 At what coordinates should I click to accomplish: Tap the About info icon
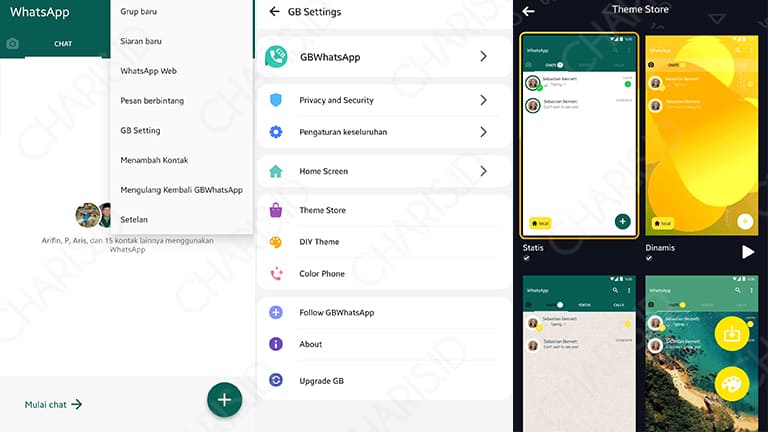[276, 344]
